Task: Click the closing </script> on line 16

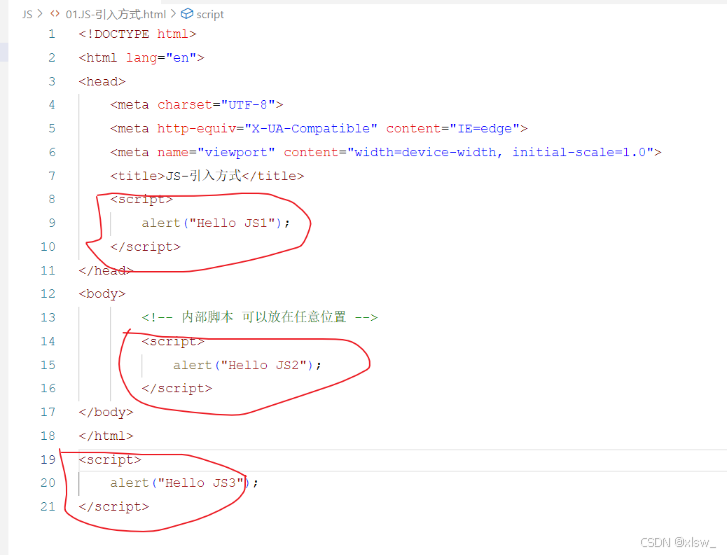Action: [177, 388]
